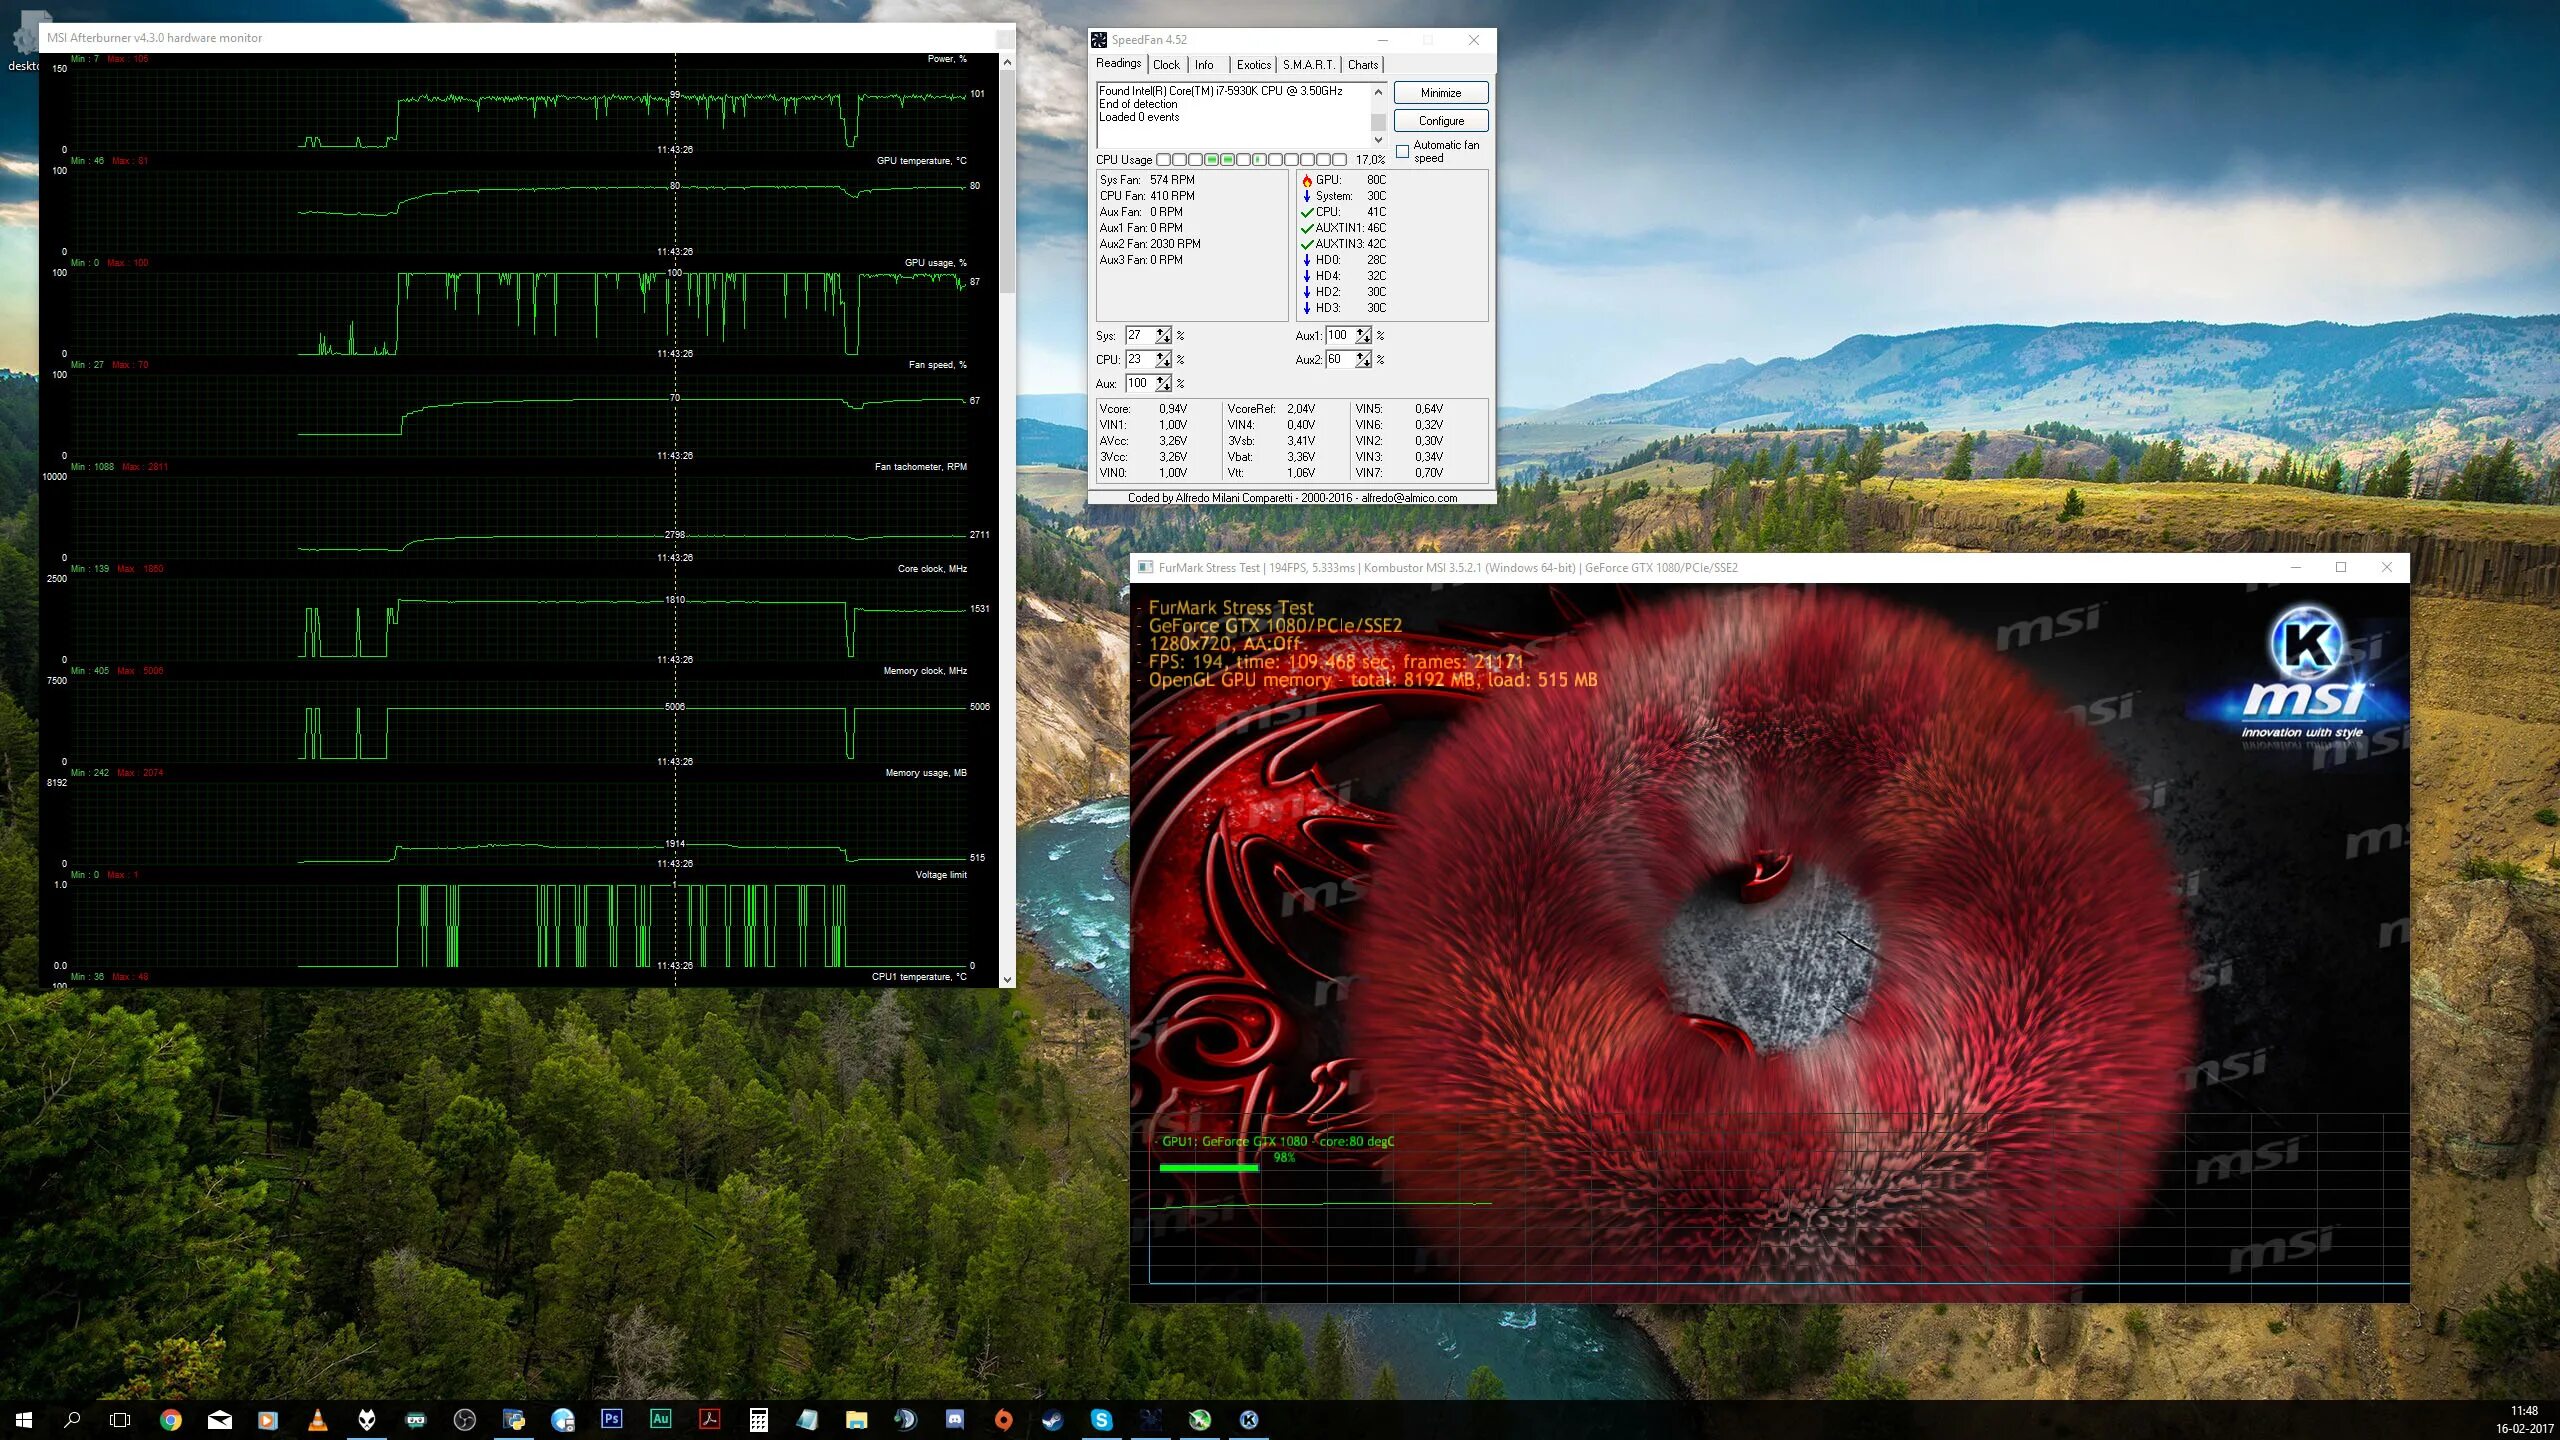Open Adobe Acrobat taskbar icon
Viewport: 2560px width, 1440px height.
pos(710,1419)
